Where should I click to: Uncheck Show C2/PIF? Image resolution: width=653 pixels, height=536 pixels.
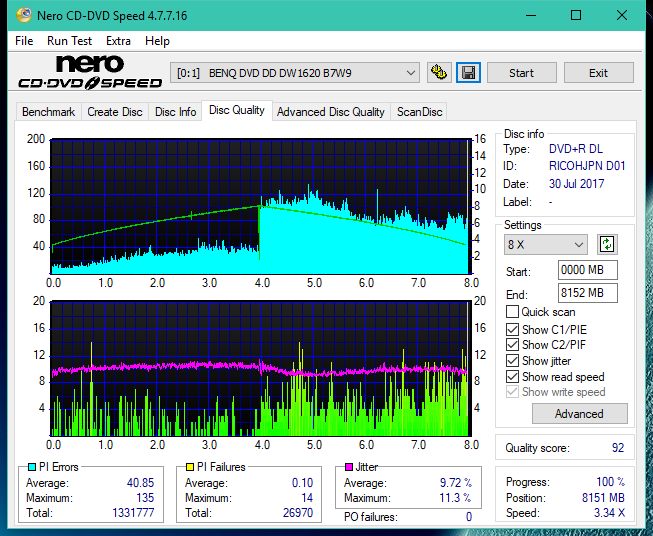point(512,345)
